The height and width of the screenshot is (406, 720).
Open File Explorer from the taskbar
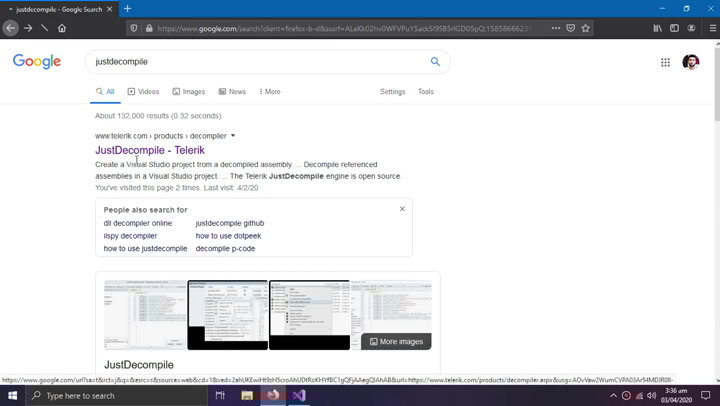247,395
